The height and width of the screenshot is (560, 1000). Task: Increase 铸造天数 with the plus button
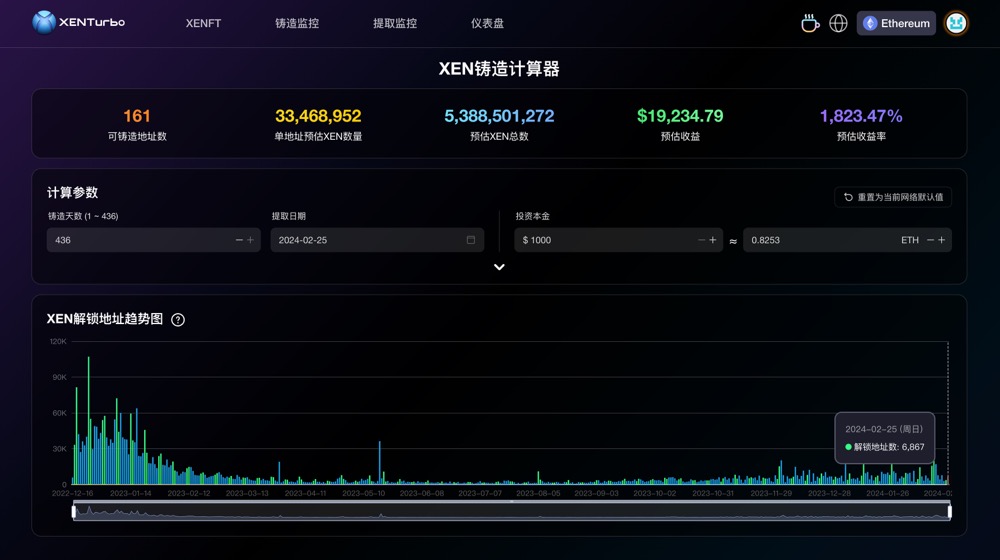[x=251, y=240]
